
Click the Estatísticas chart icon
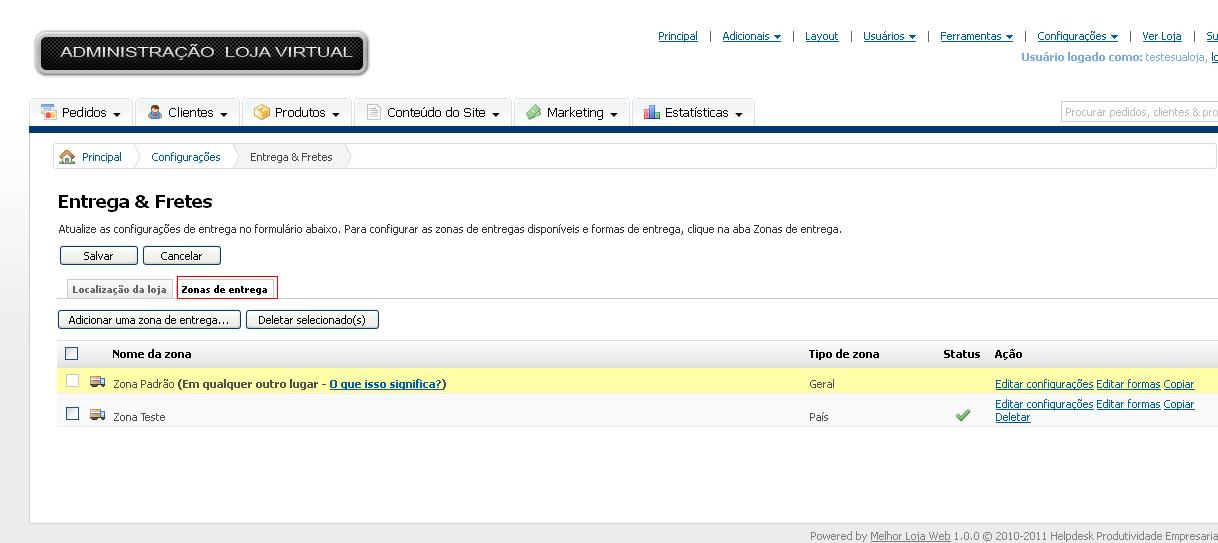coord(652,113)
